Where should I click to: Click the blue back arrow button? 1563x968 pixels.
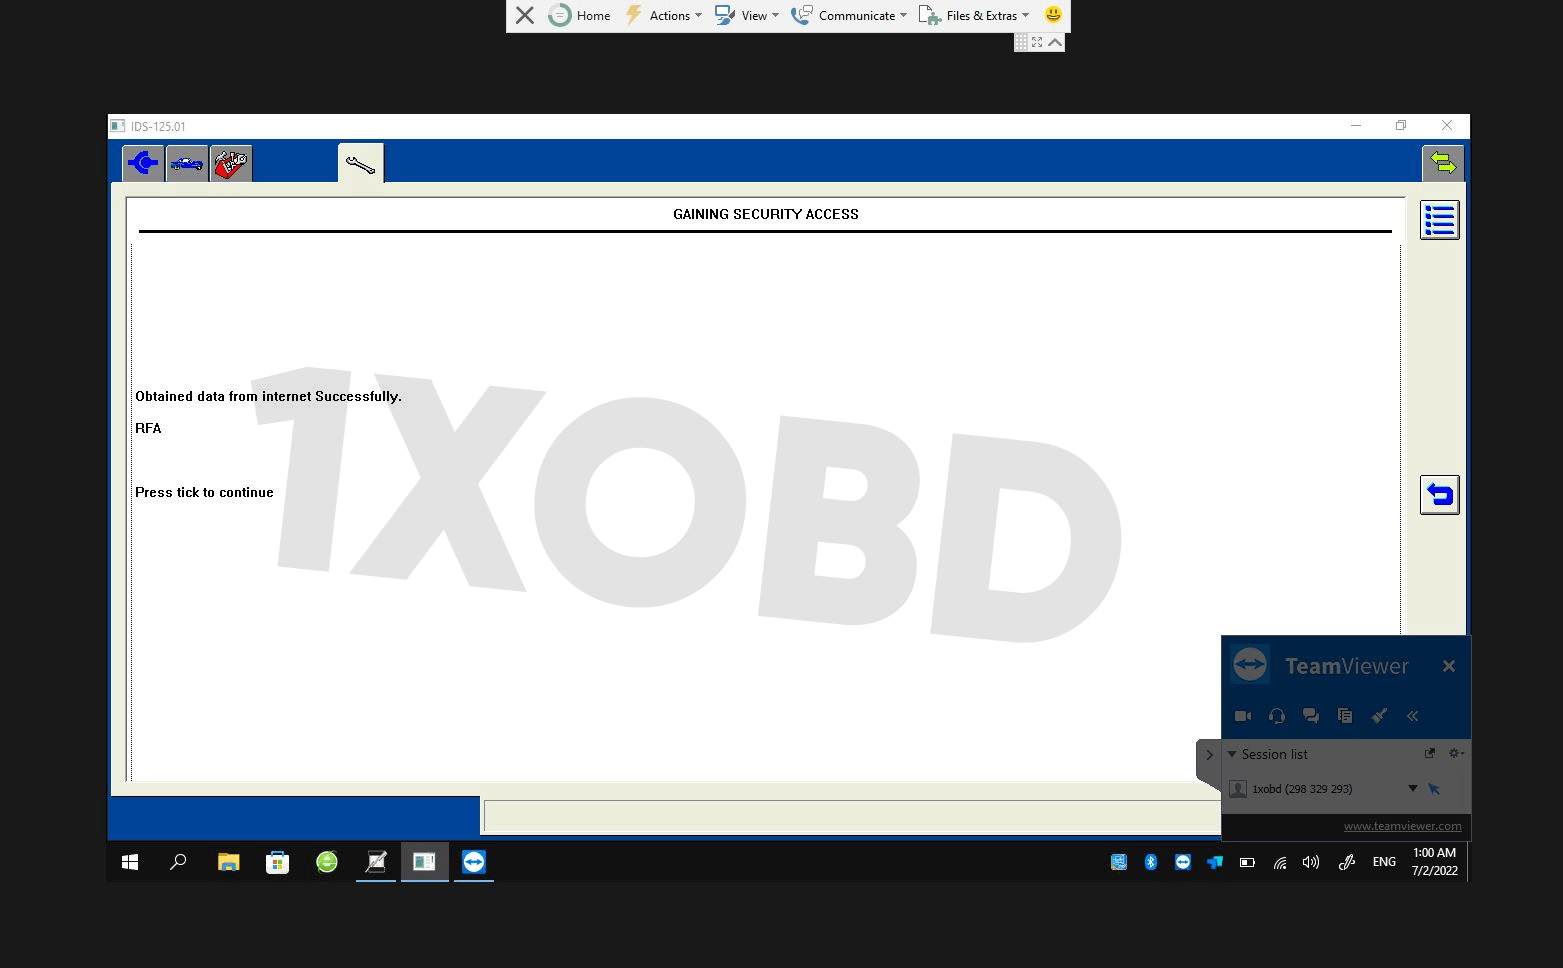pos(1439,495)
